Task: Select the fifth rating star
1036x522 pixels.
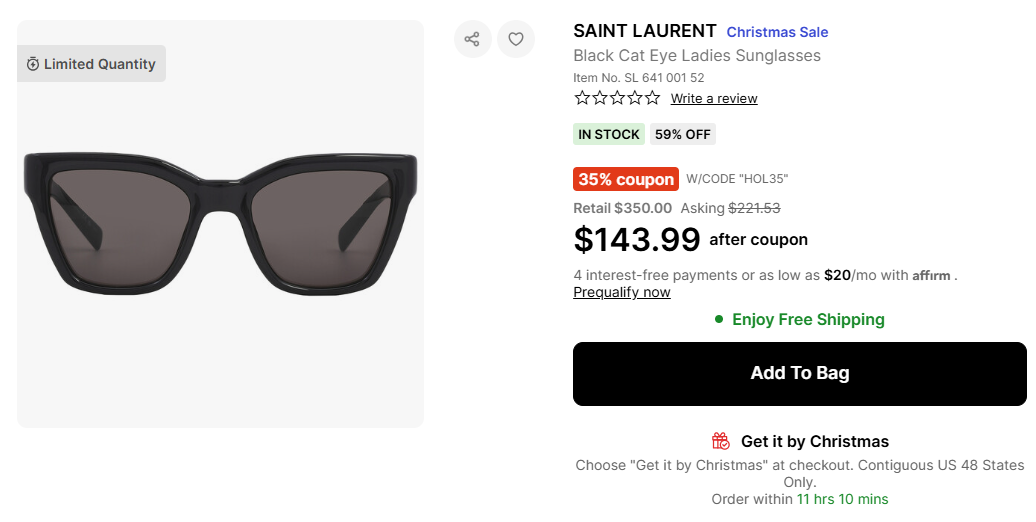Action: [652, 98]
